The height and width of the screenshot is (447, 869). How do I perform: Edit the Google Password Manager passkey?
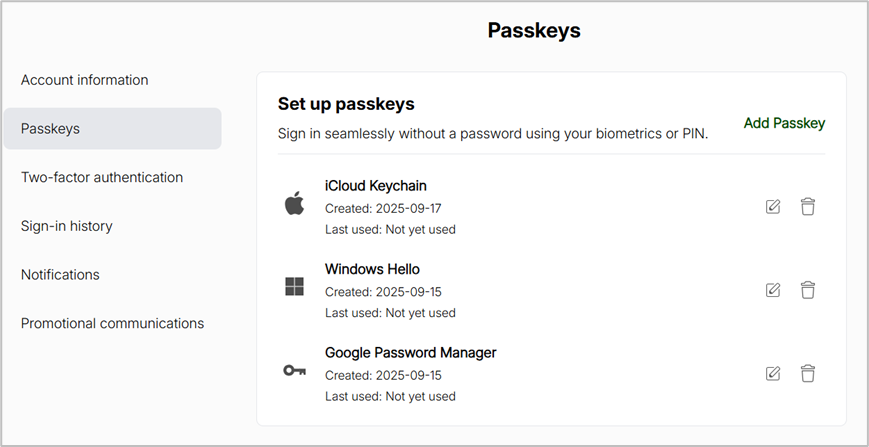pos(772,373)
